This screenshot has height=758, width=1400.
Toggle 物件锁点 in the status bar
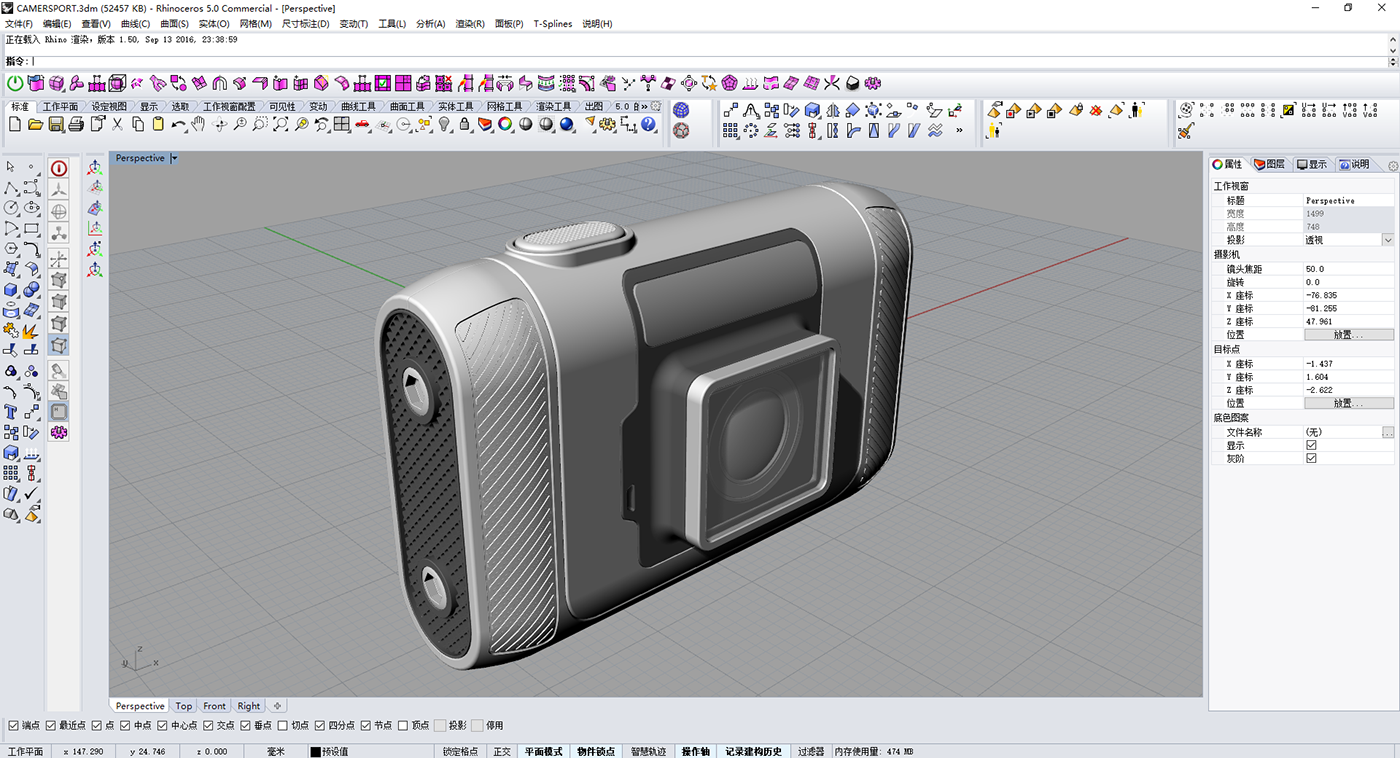click(x=595, y=750)
